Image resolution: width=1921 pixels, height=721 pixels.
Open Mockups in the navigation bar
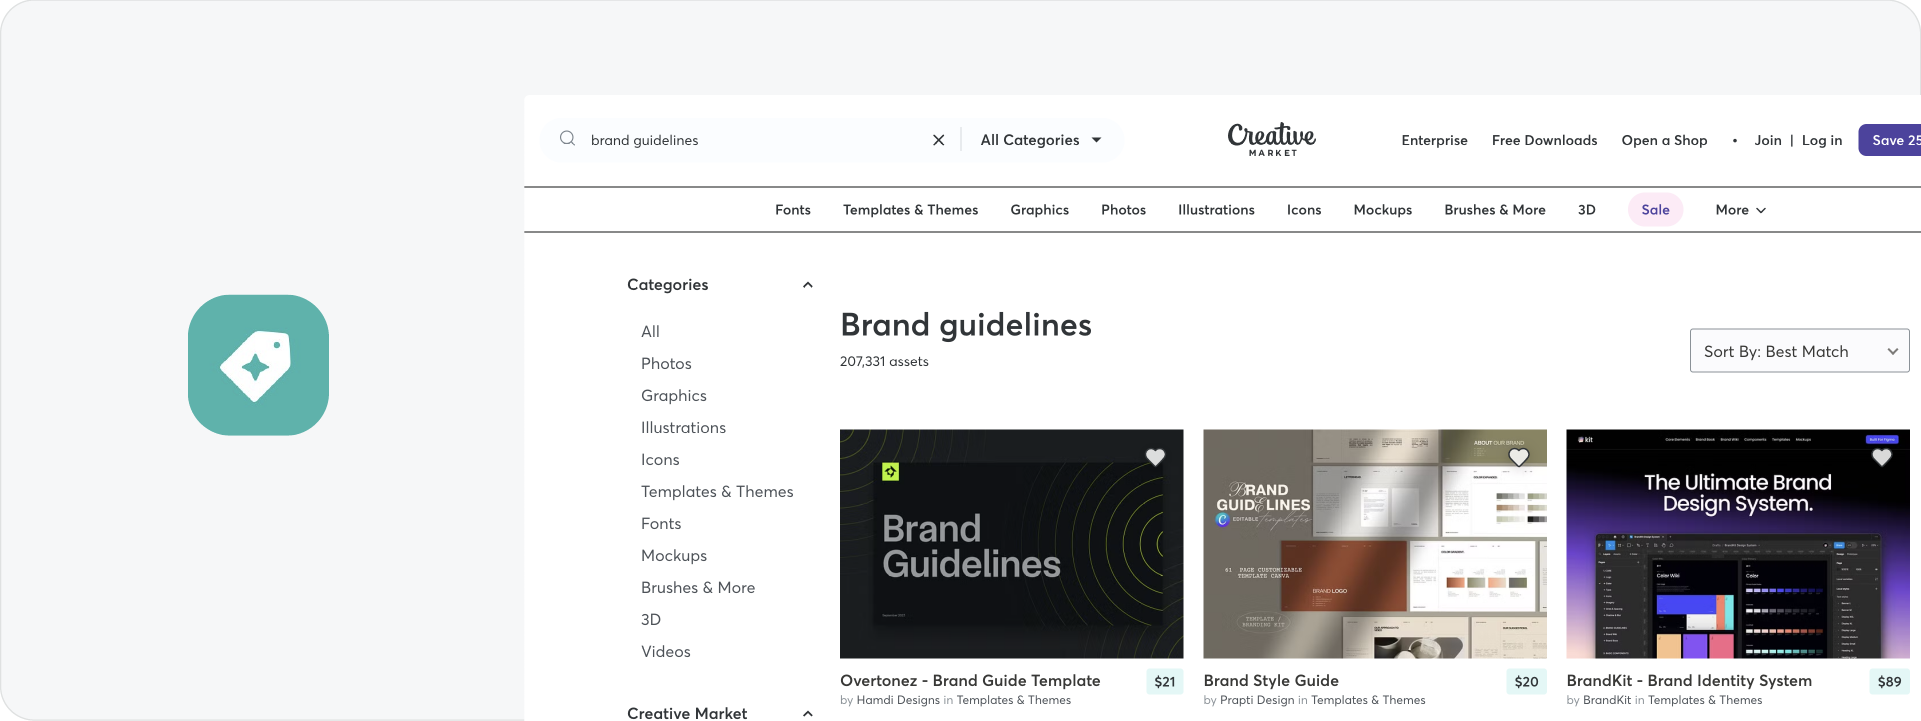1383,210
